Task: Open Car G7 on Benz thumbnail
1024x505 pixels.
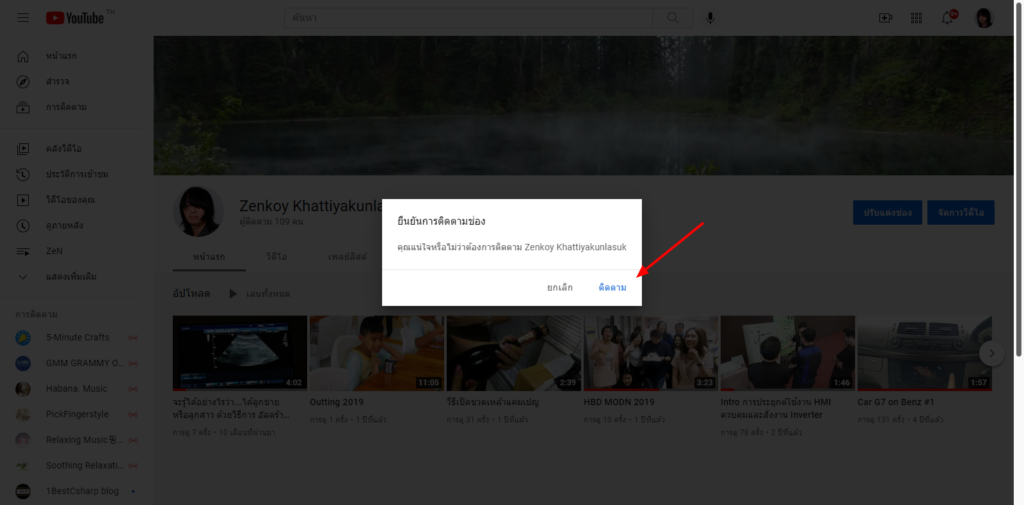Action: [925, 353]
